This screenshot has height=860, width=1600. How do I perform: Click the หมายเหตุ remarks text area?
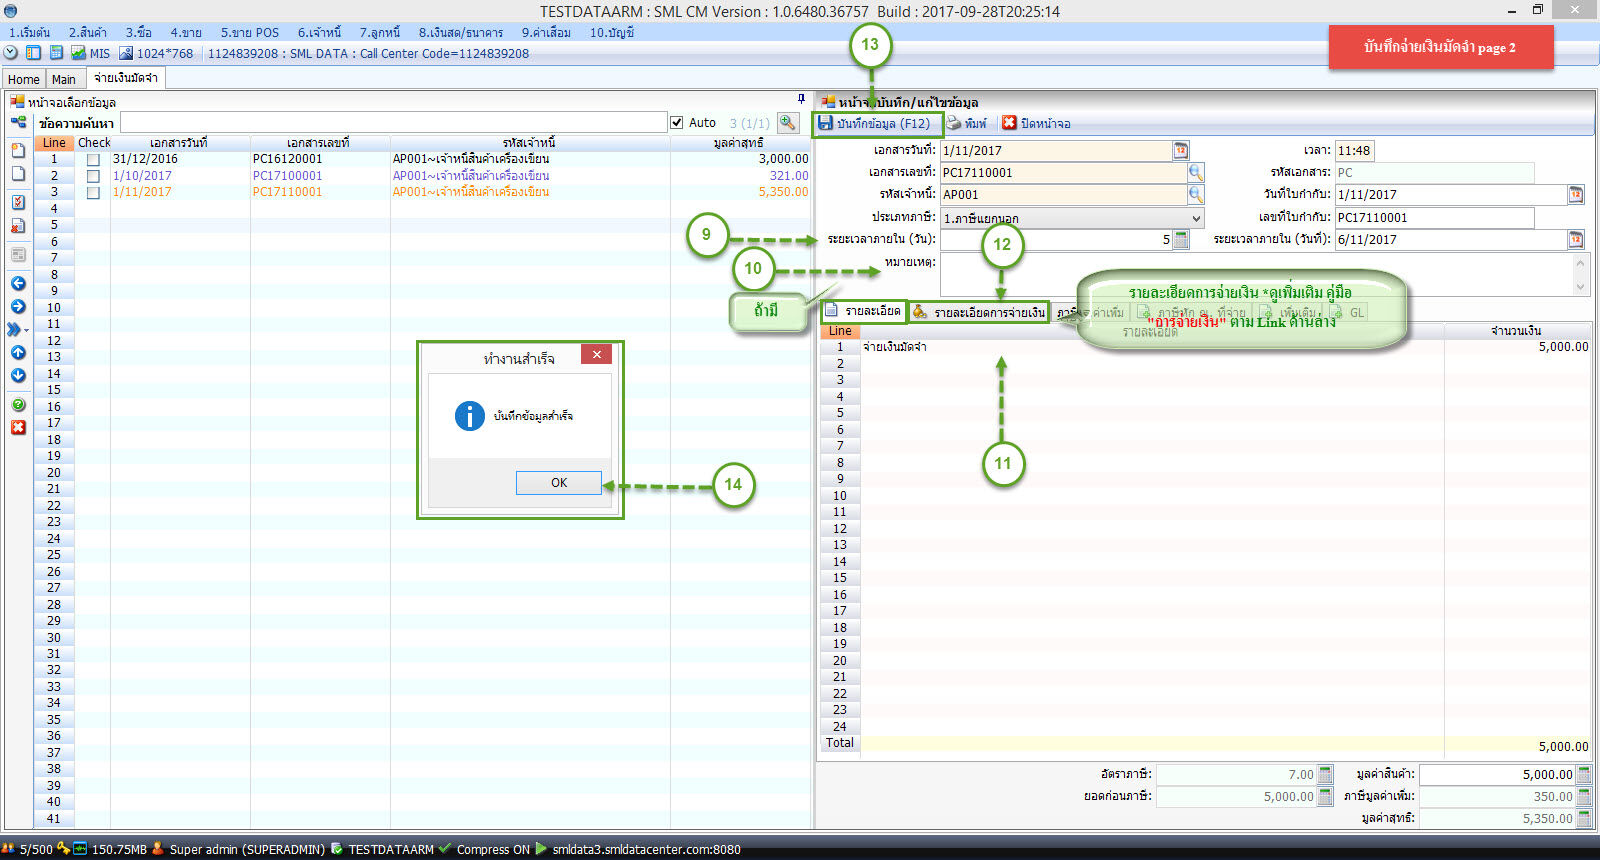(1257, 273)
